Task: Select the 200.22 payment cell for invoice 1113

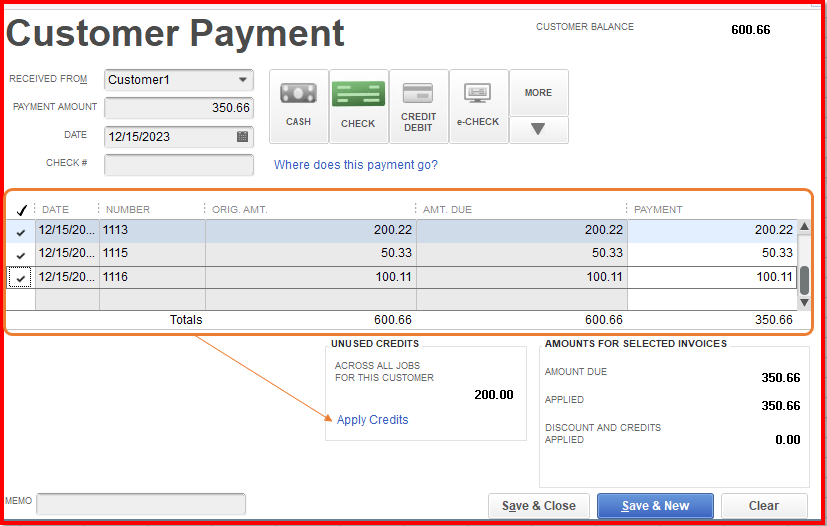Action: coord(712,231)
